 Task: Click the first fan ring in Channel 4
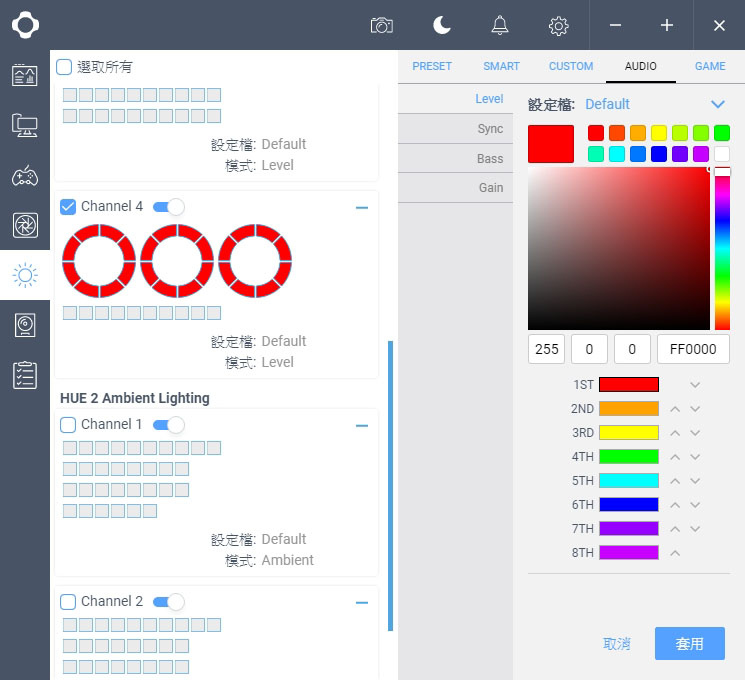(99, 261)
